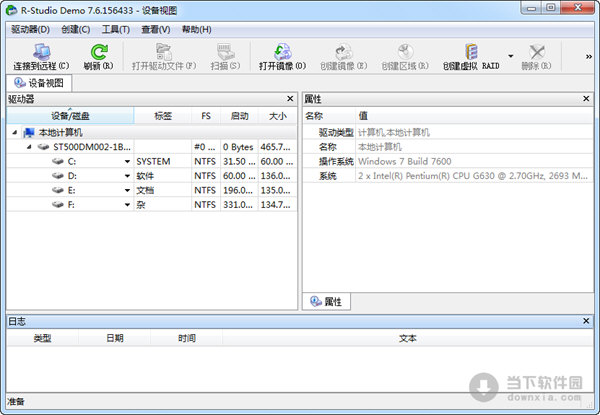Image resolution: width=600 pixels, height=415 pixels.
Task: Collapse the ST500DM002 disk node
Action: point(29,147)
